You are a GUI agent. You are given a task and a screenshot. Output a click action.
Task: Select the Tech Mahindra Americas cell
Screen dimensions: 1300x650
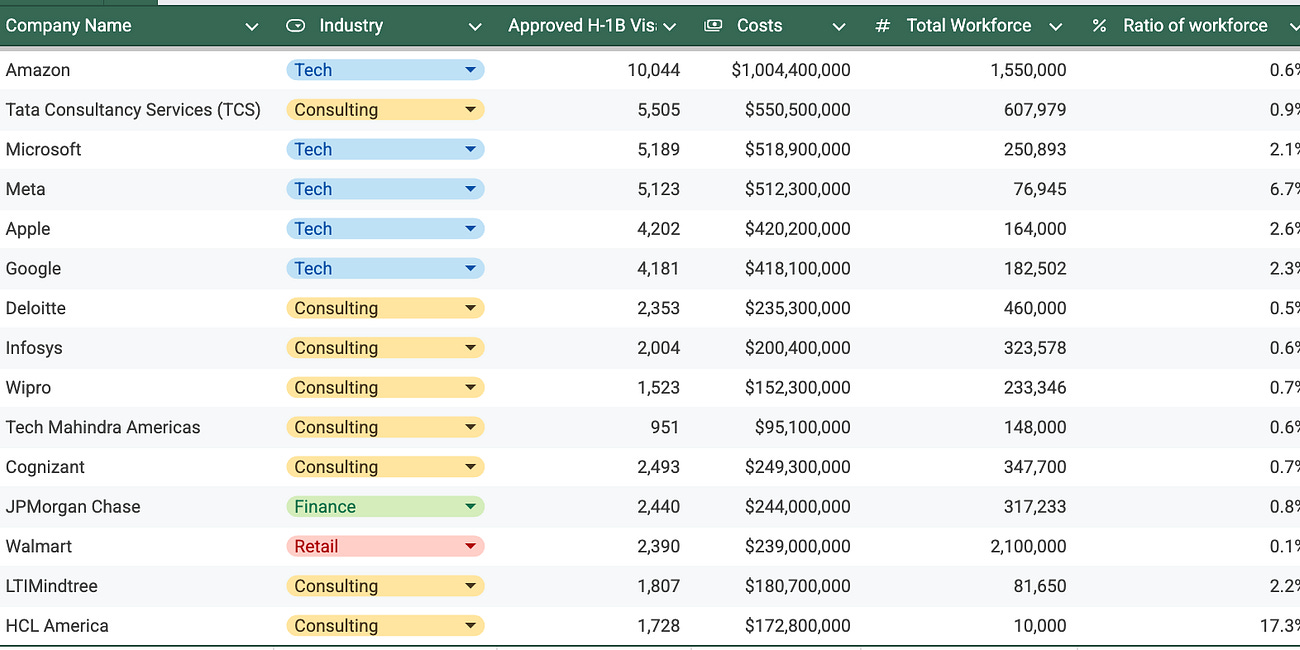click(x=136, y=427)
